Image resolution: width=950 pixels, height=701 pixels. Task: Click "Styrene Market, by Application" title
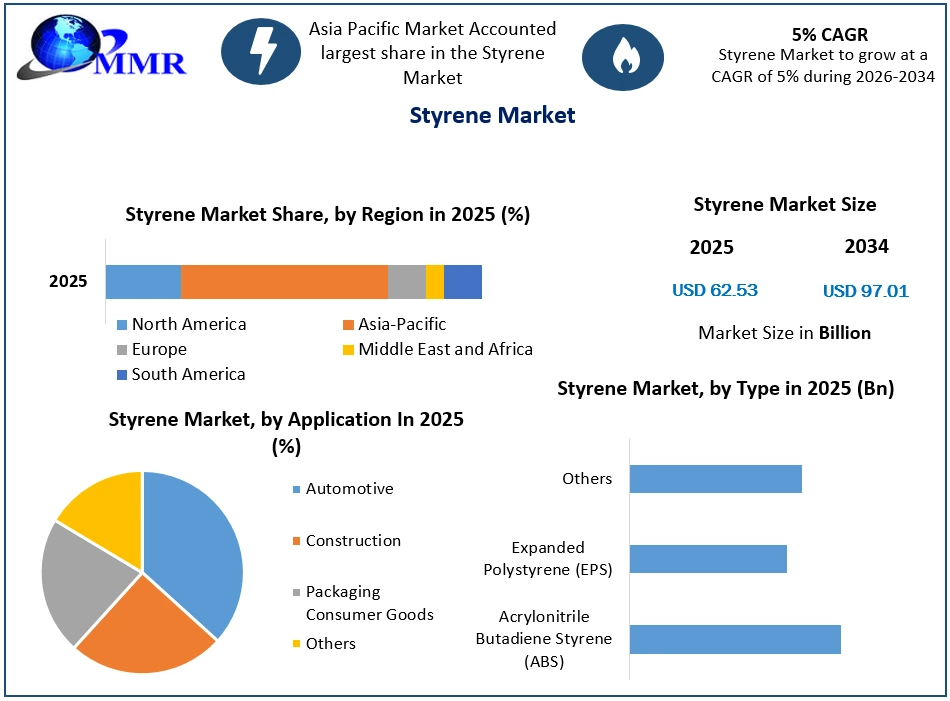coord(286,433)
